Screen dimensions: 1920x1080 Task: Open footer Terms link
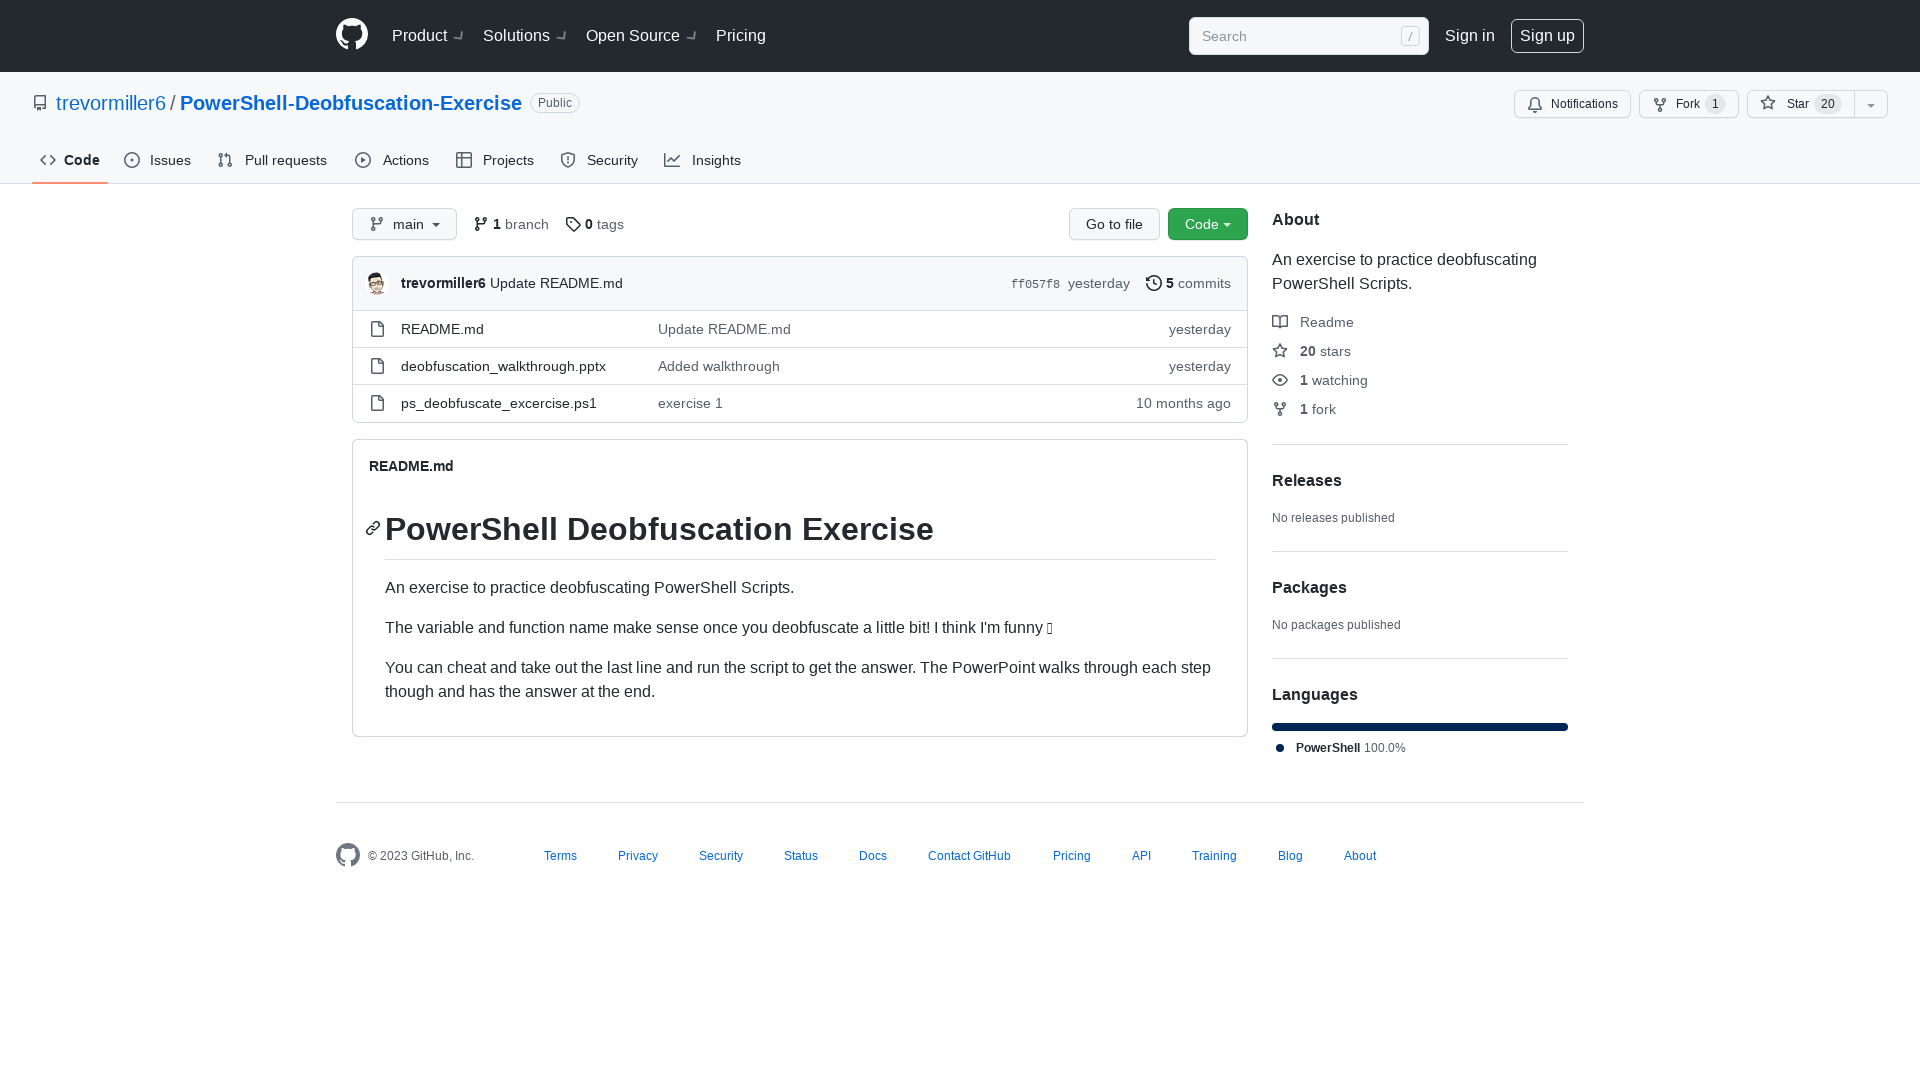pos(560,856)
